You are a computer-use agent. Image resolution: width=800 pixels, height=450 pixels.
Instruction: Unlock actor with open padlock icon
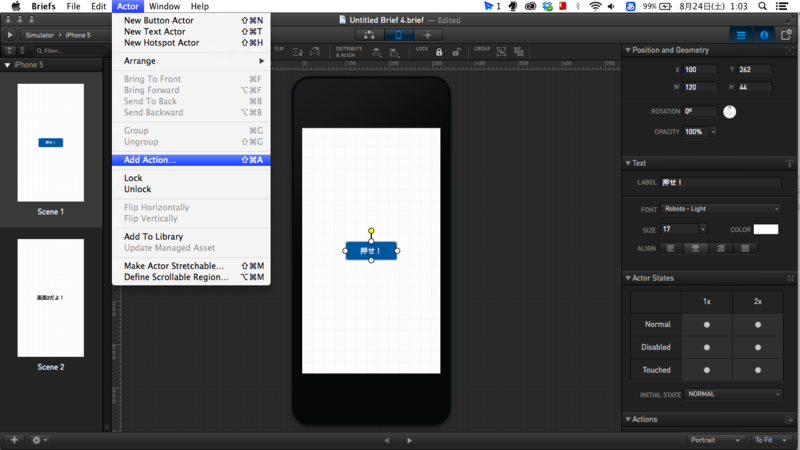point(457,52)
